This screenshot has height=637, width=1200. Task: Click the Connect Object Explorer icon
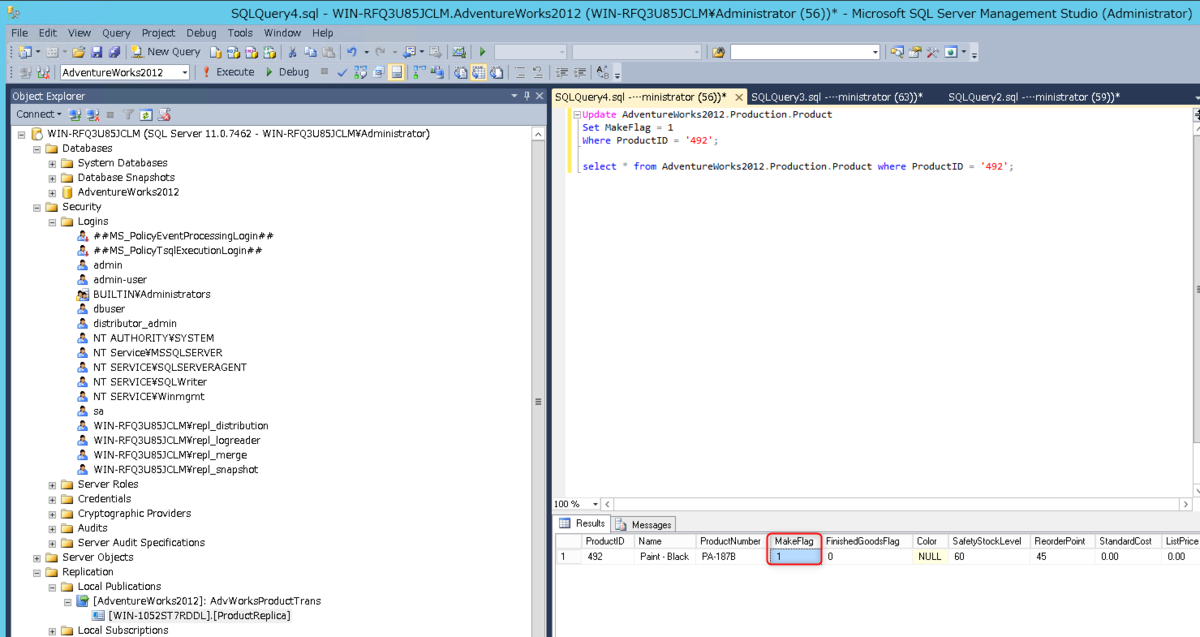point(75,115)
